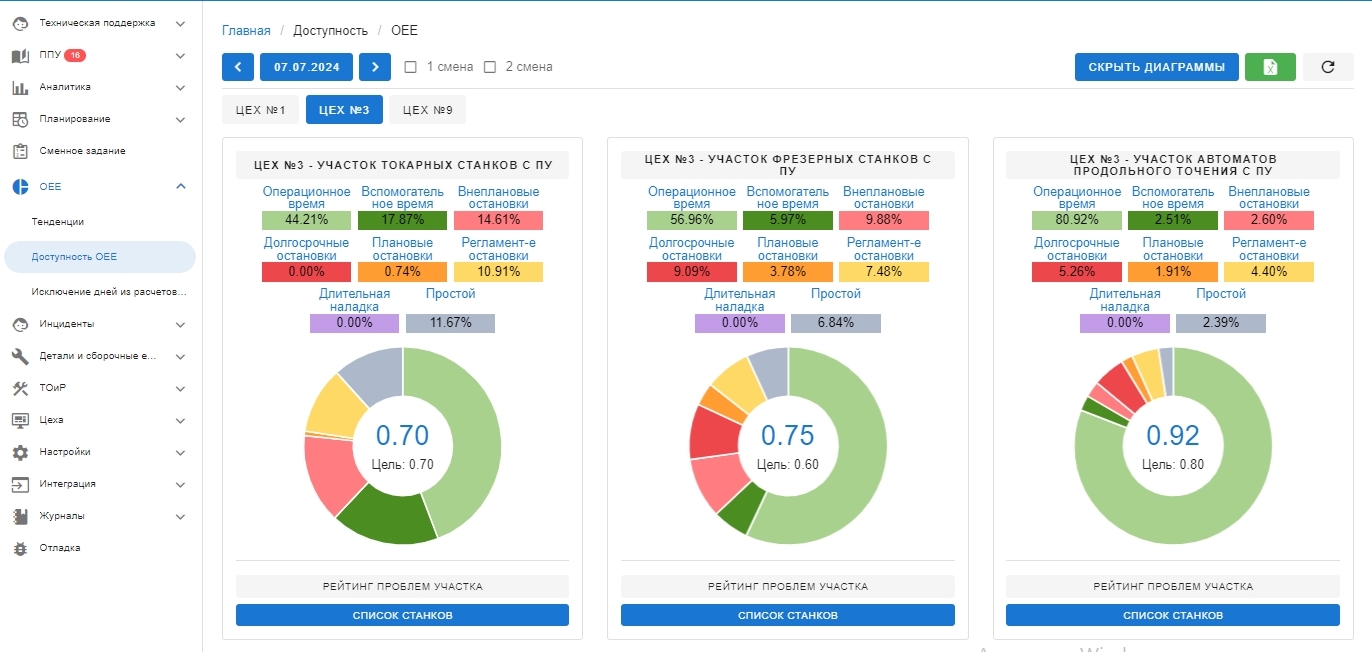The image size is (1372, 652).
Task: Switch to the ЦЕХ №1 tab
Action: 260,110
